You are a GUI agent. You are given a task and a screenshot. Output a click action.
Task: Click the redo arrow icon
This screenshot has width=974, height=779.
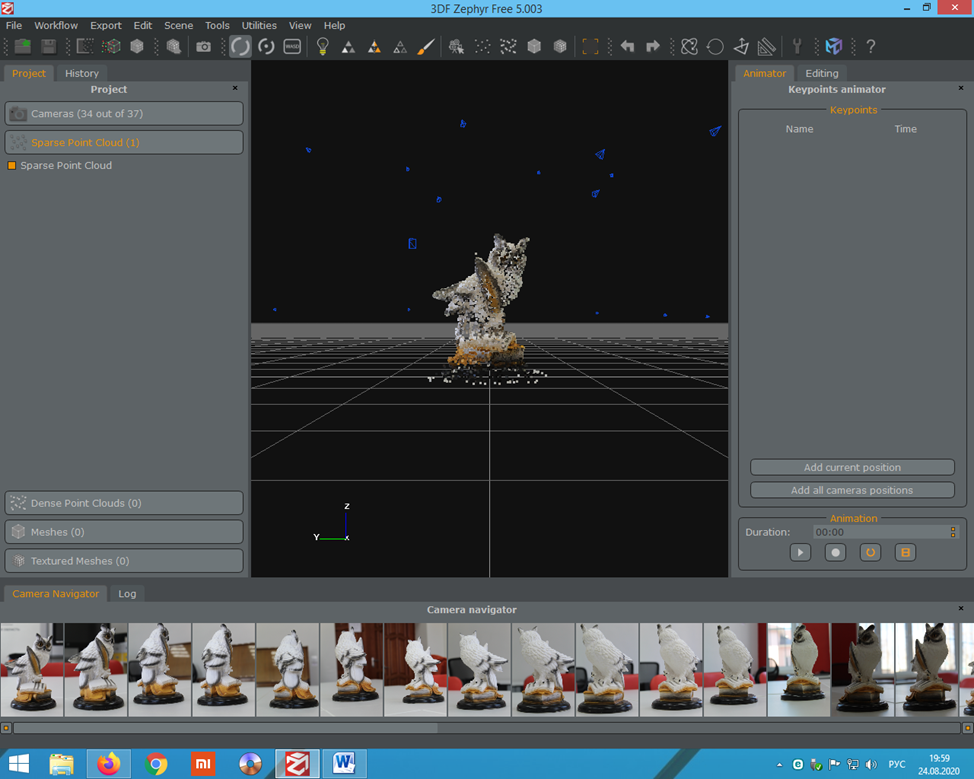653,47
